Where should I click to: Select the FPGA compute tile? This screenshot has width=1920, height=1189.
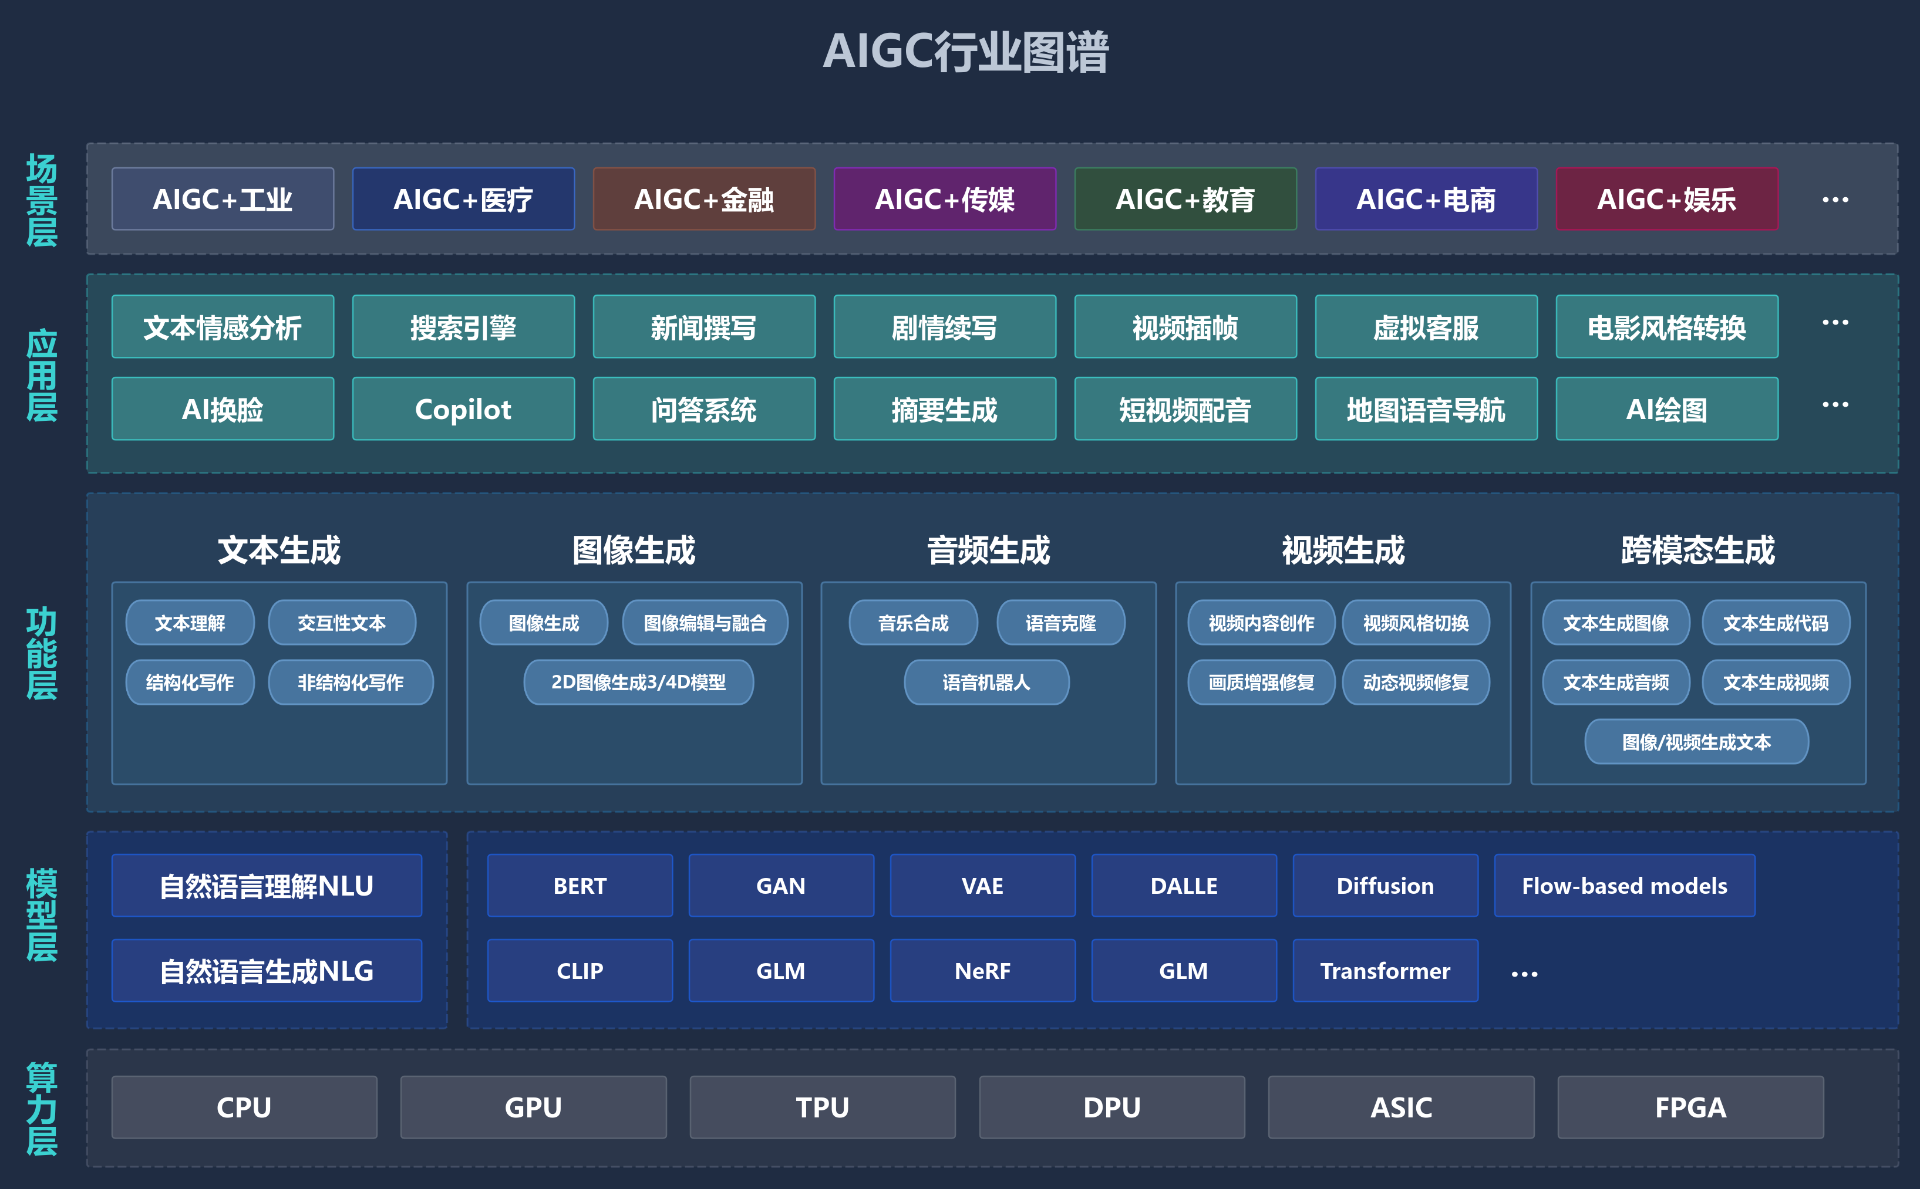[x=1690, y=1107]
